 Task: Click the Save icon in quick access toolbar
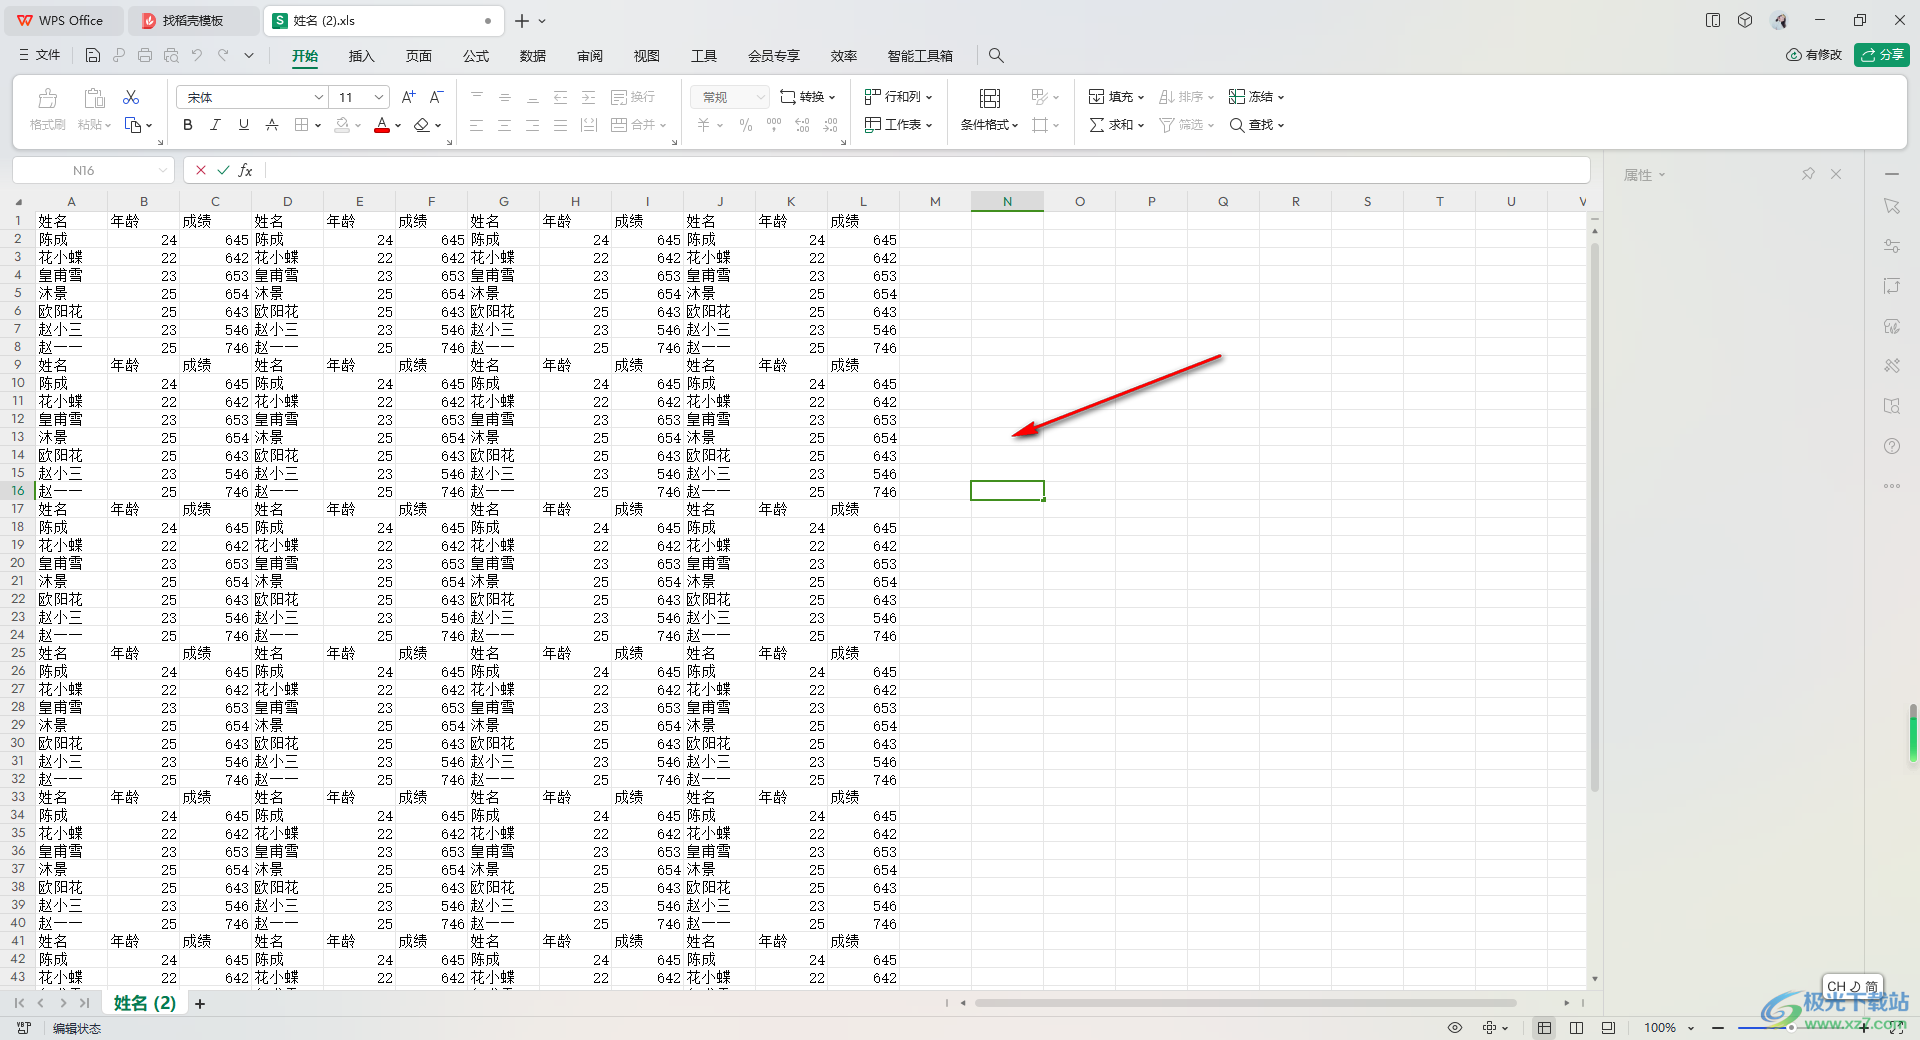tap(93, 56)
